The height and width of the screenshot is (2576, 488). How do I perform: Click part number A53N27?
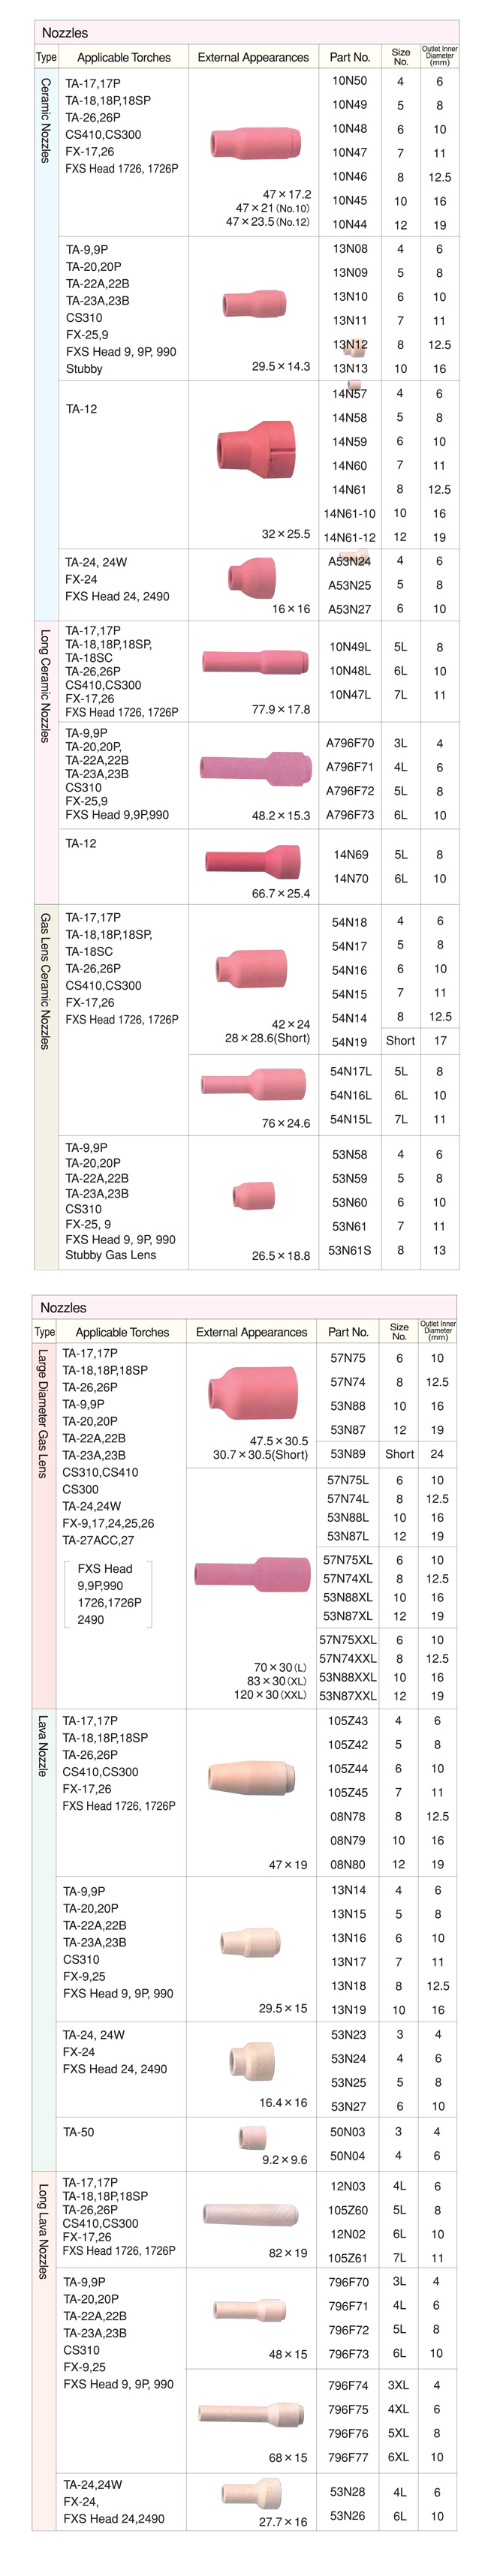click(x=349, y=609)
